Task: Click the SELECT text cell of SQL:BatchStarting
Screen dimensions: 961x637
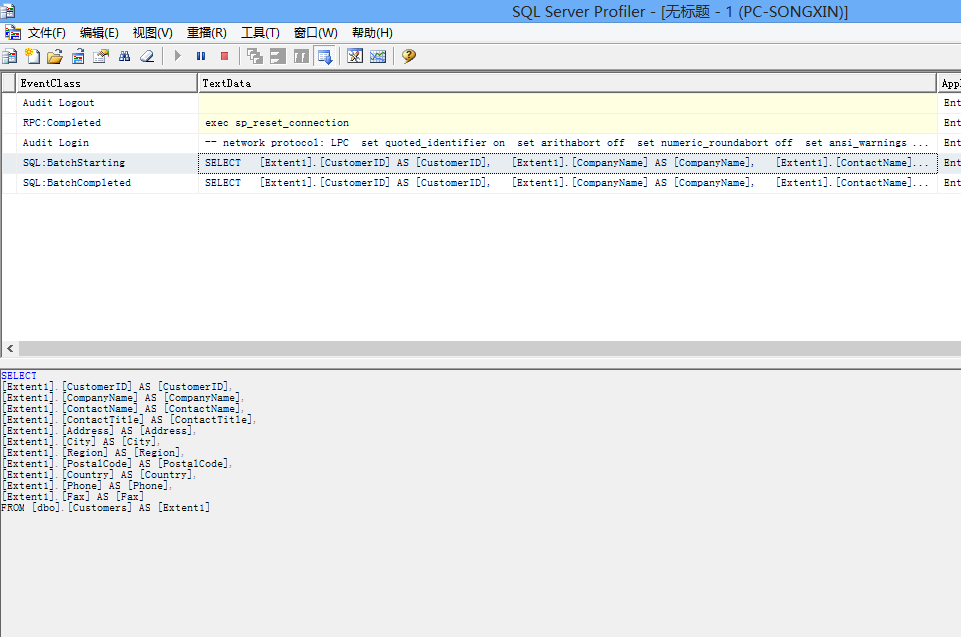Action: 568,162
